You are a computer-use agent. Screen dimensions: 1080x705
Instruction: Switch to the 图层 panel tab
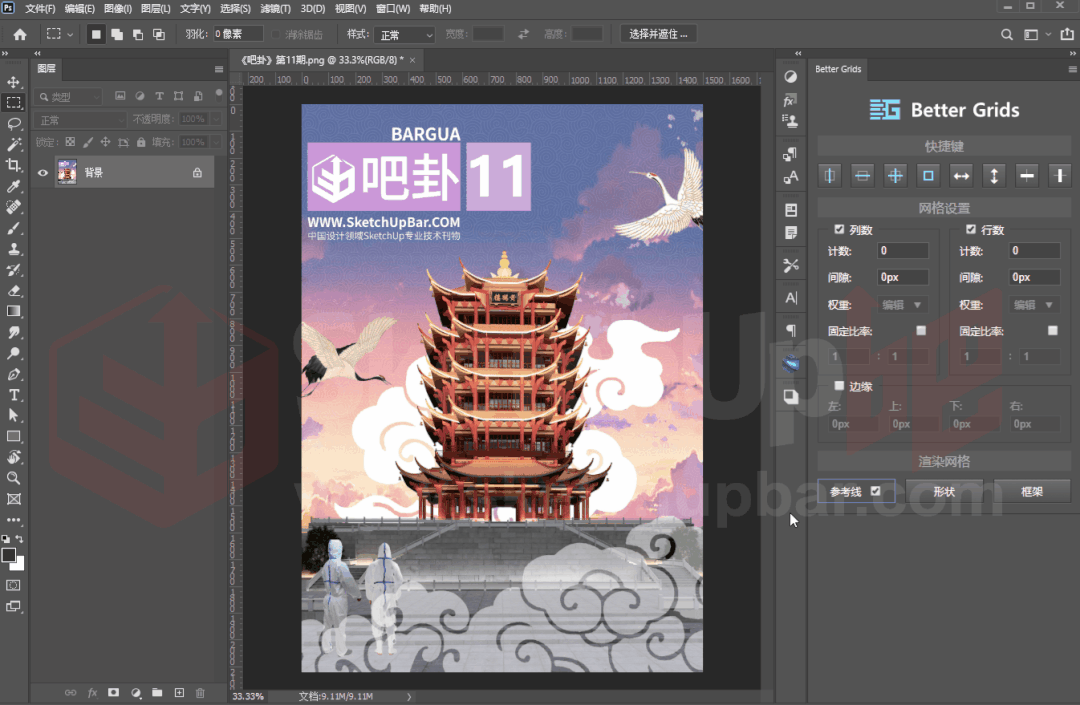[x=47, y=68]
